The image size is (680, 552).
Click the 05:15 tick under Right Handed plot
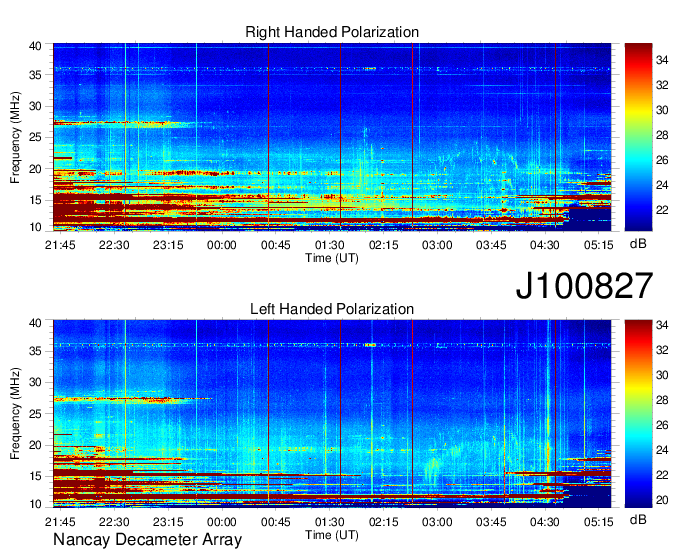tap(599, 245)
